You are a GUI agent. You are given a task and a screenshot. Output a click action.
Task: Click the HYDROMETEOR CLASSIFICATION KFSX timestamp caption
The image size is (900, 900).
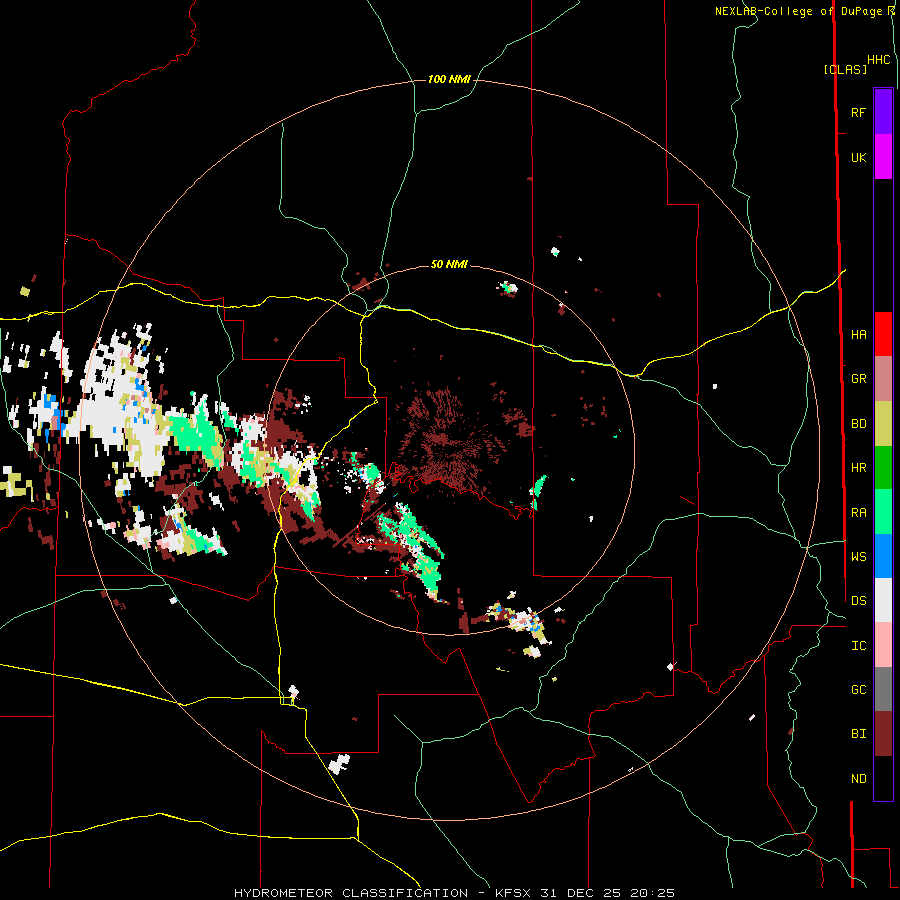point(454,893)
